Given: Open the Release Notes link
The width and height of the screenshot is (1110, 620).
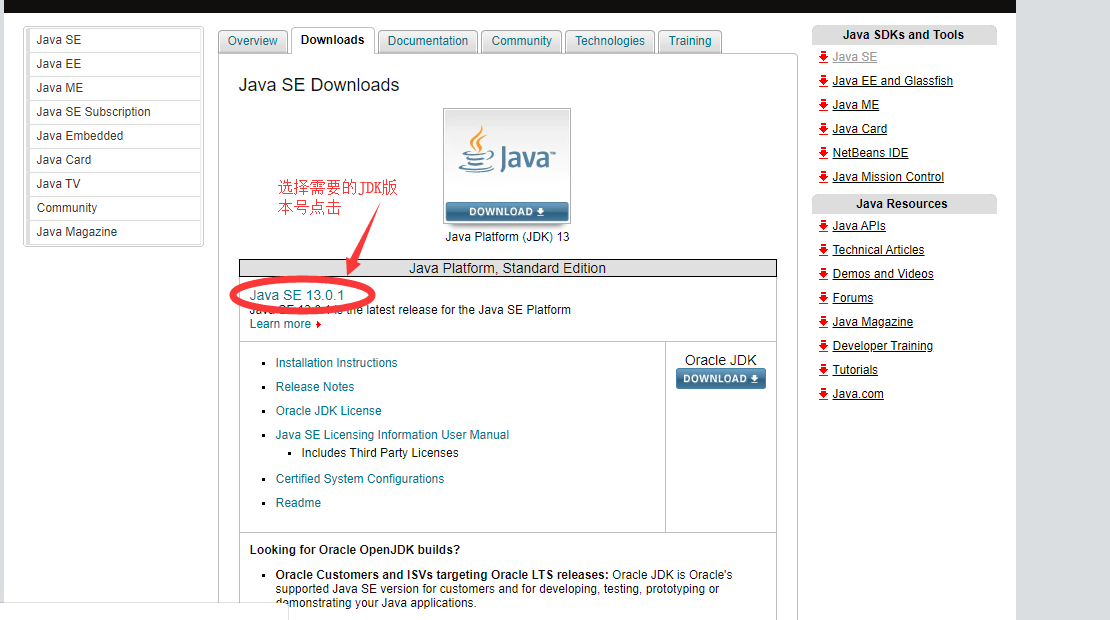Looking at the screenshot, I should 315,386.
